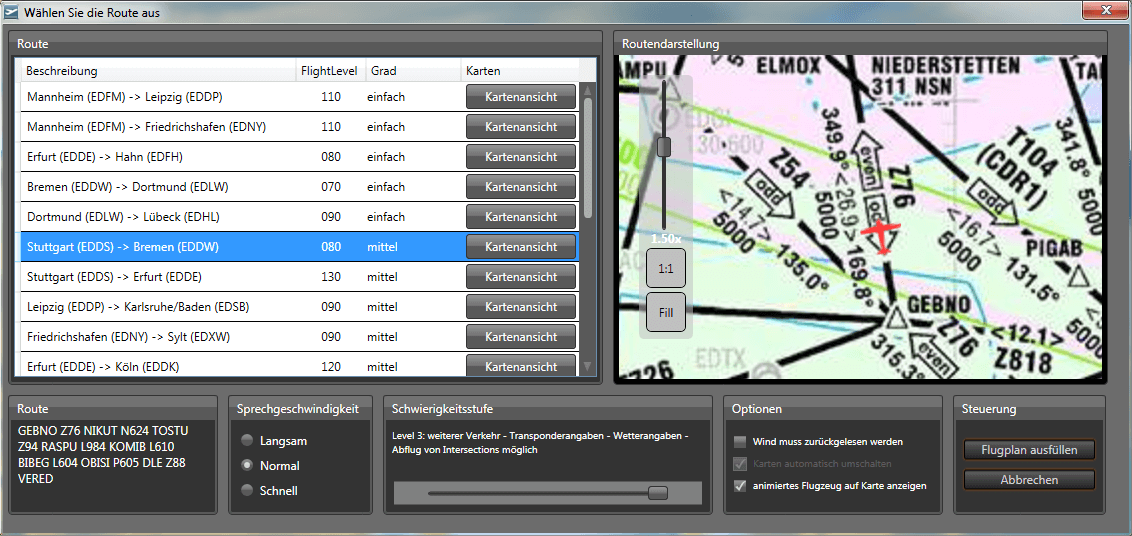Click the app icon in title bar
The image size is (1132, 536).
pos(11,12)
